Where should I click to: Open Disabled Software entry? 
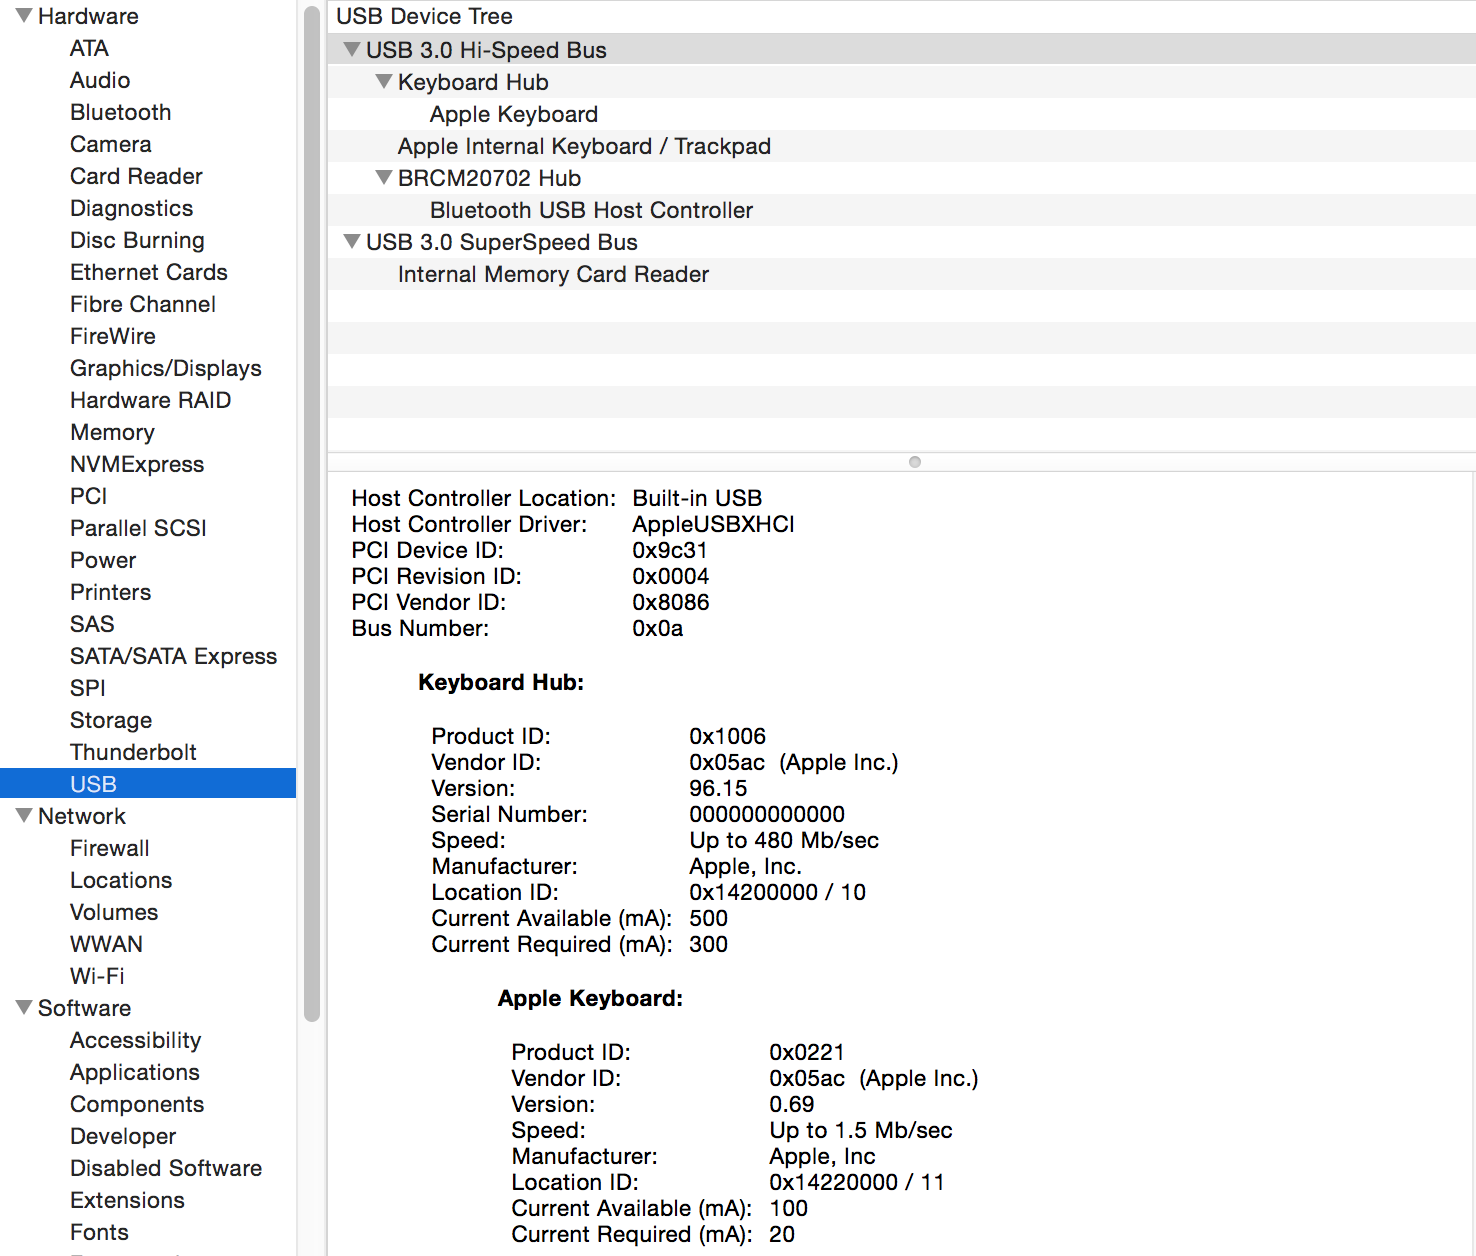pos(166,1168)
